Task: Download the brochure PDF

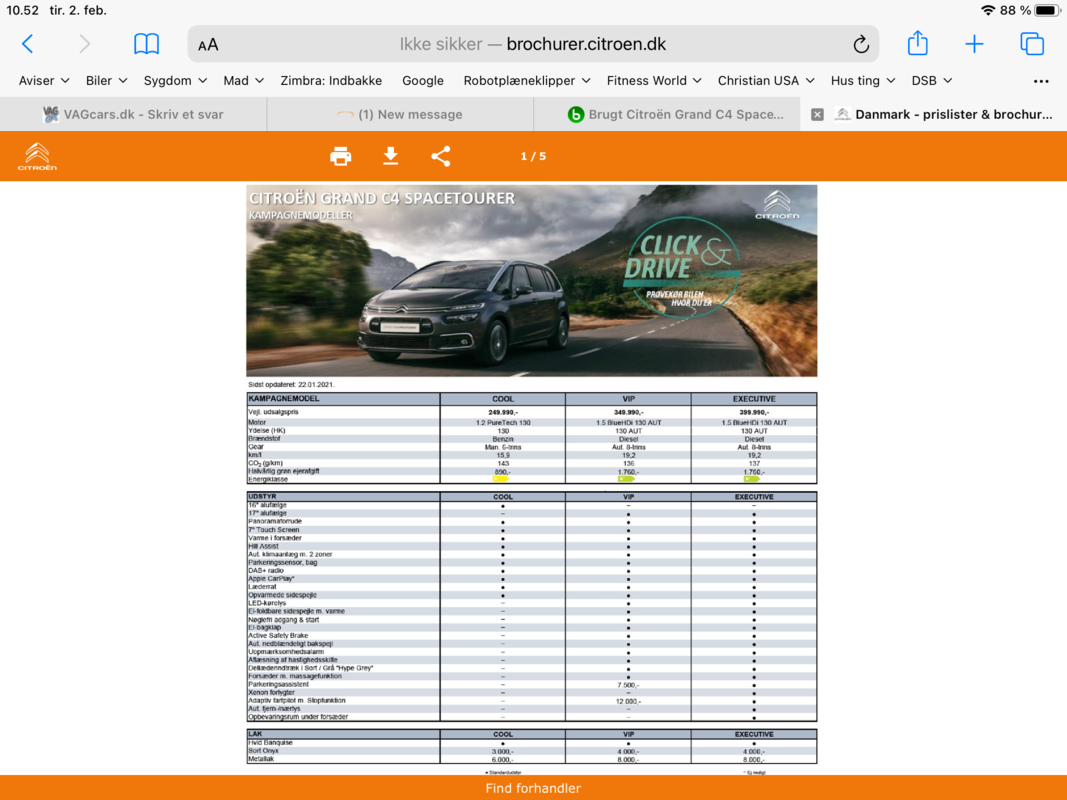Action: click(391, 156)
